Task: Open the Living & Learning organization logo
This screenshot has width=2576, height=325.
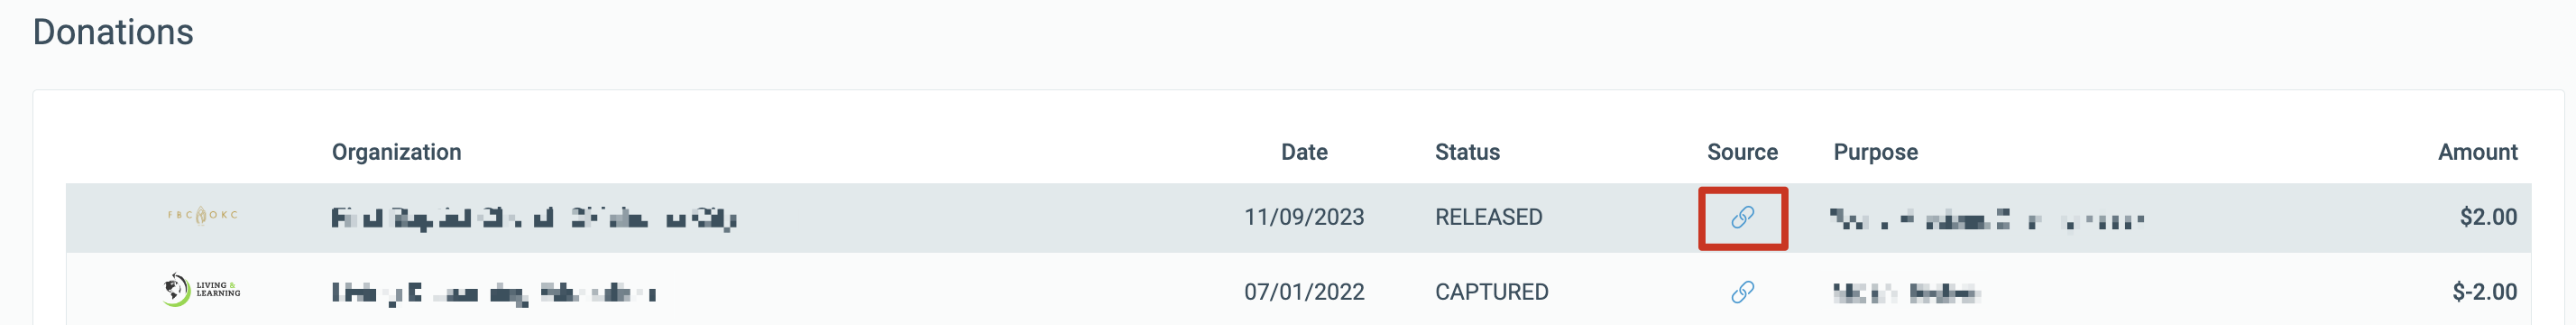Action: pyautogui.click(x=202, y=290)
